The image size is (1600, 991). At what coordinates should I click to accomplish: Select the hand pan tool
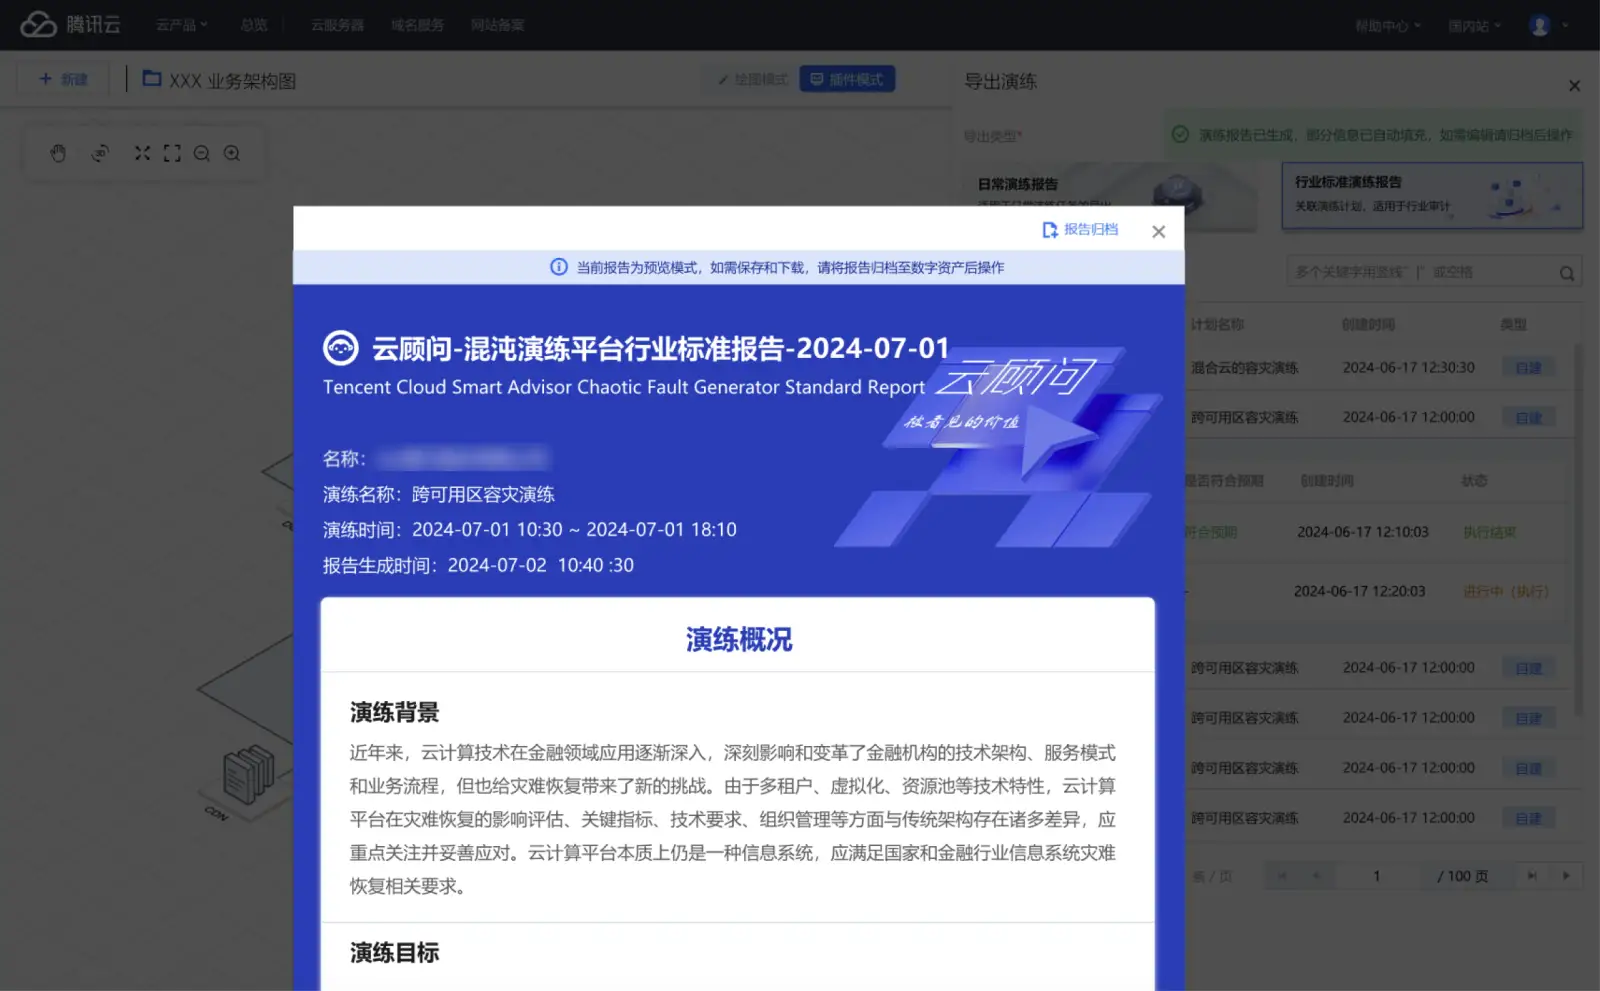(58, 153)
